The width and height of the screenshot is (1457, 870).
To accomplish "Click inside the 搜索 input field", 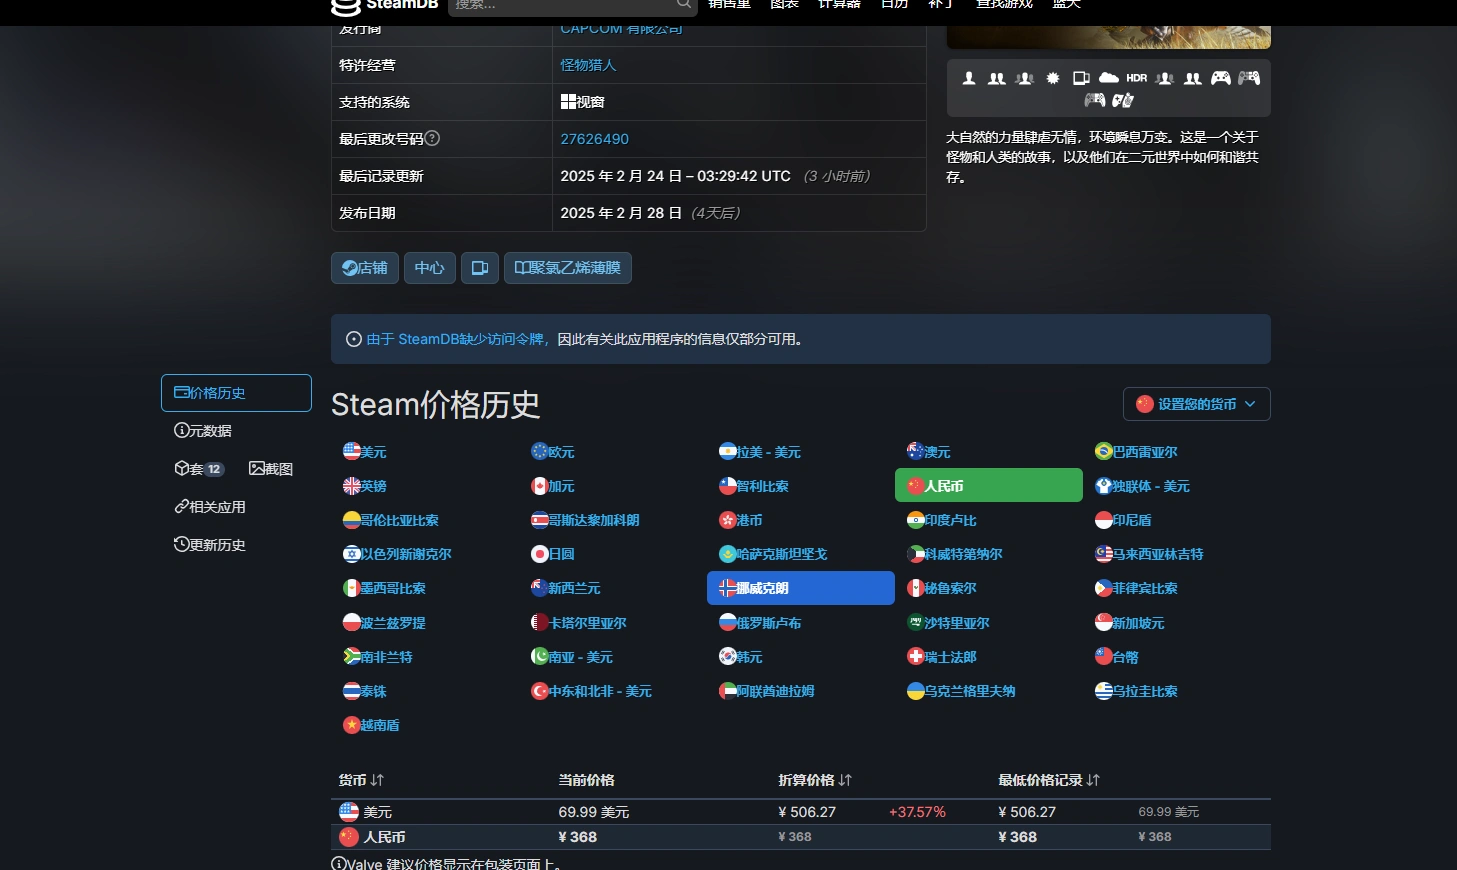I will tap(560, 6).
